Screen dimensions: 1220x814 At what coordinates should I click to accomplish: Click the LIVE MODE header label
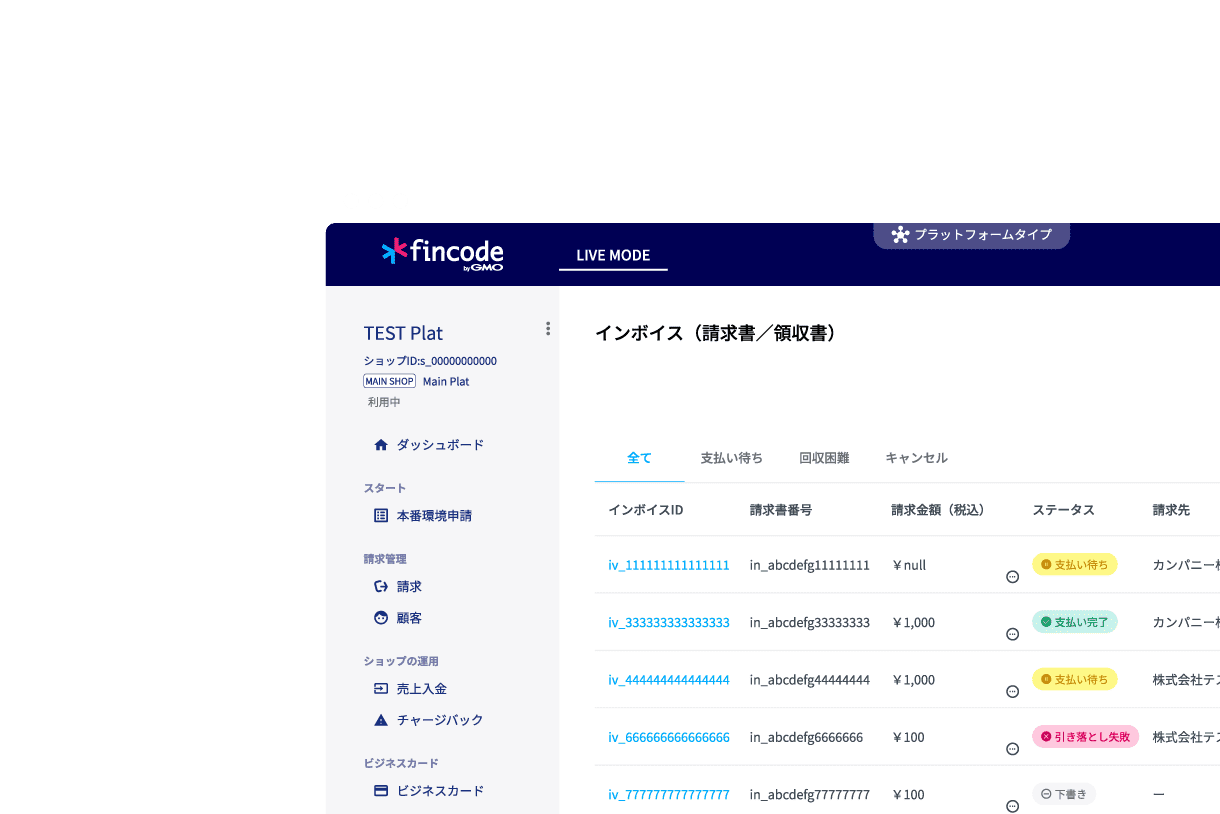(612, 255)
